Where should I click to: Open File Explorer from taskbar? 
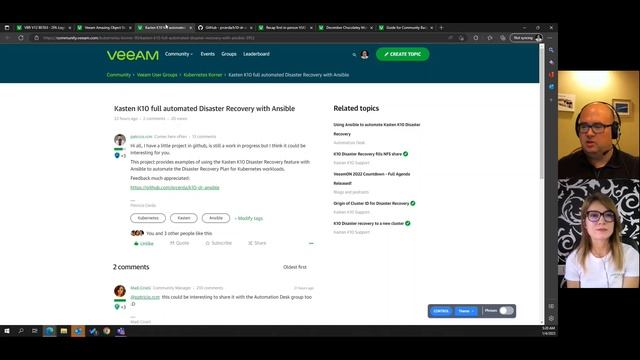pos(64,331)
